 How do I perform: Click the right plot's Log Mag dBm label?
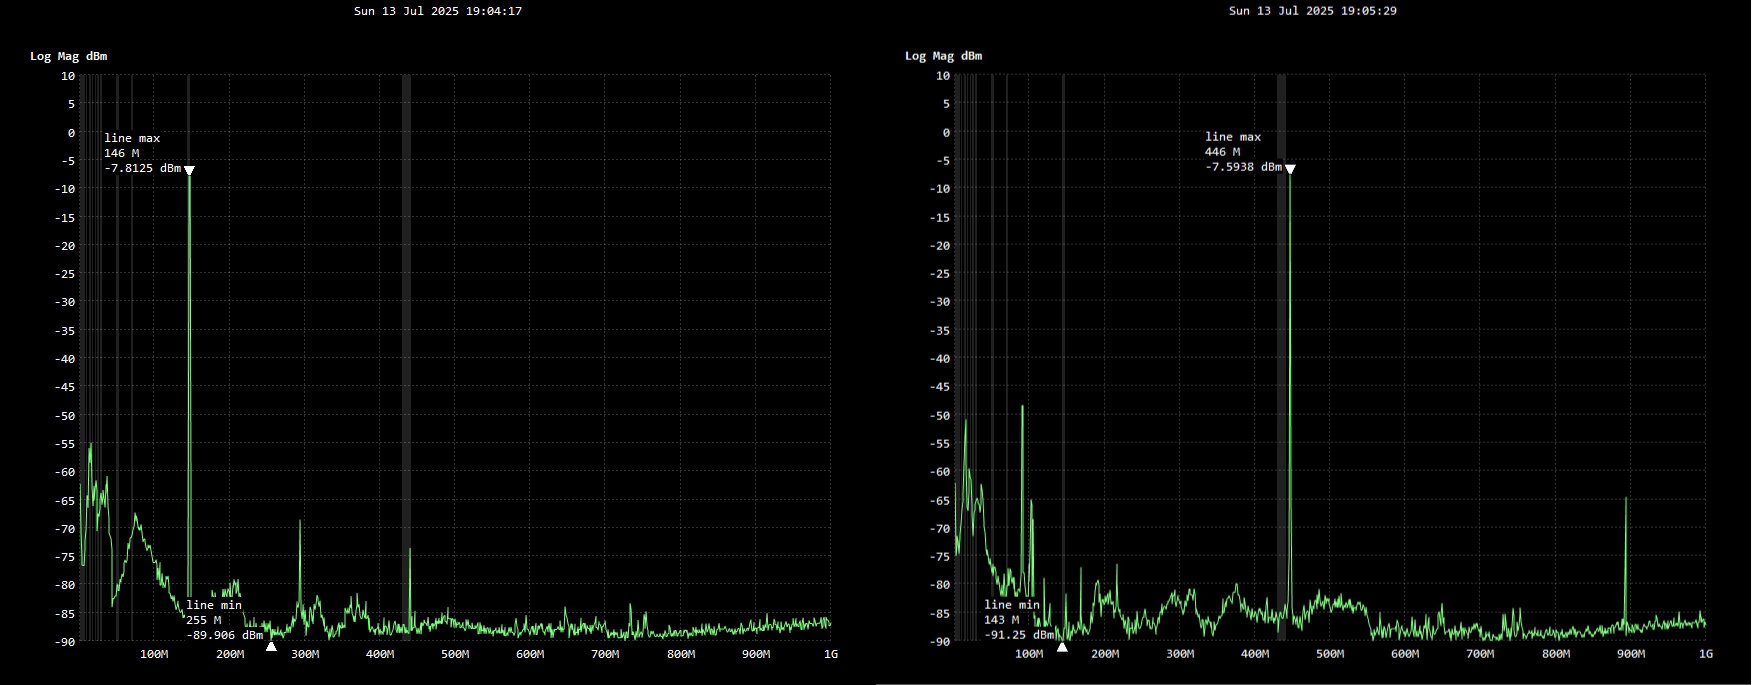[943, 56]
